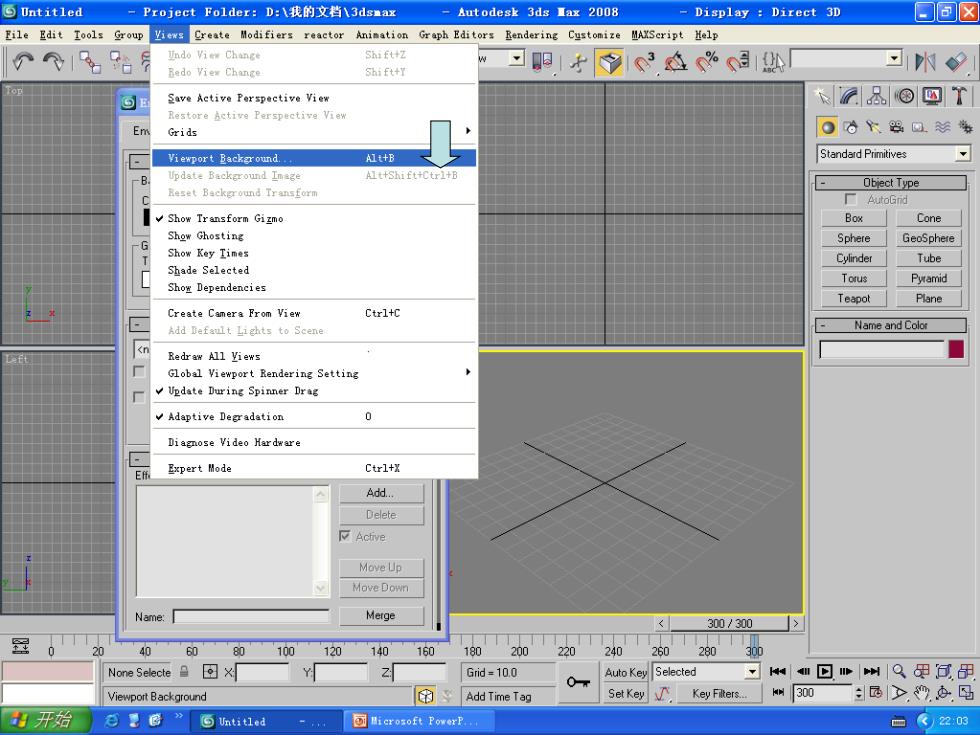Select the Helpers category icon
Viewport: 980px width, 735px height.
(x=919, y=128)
